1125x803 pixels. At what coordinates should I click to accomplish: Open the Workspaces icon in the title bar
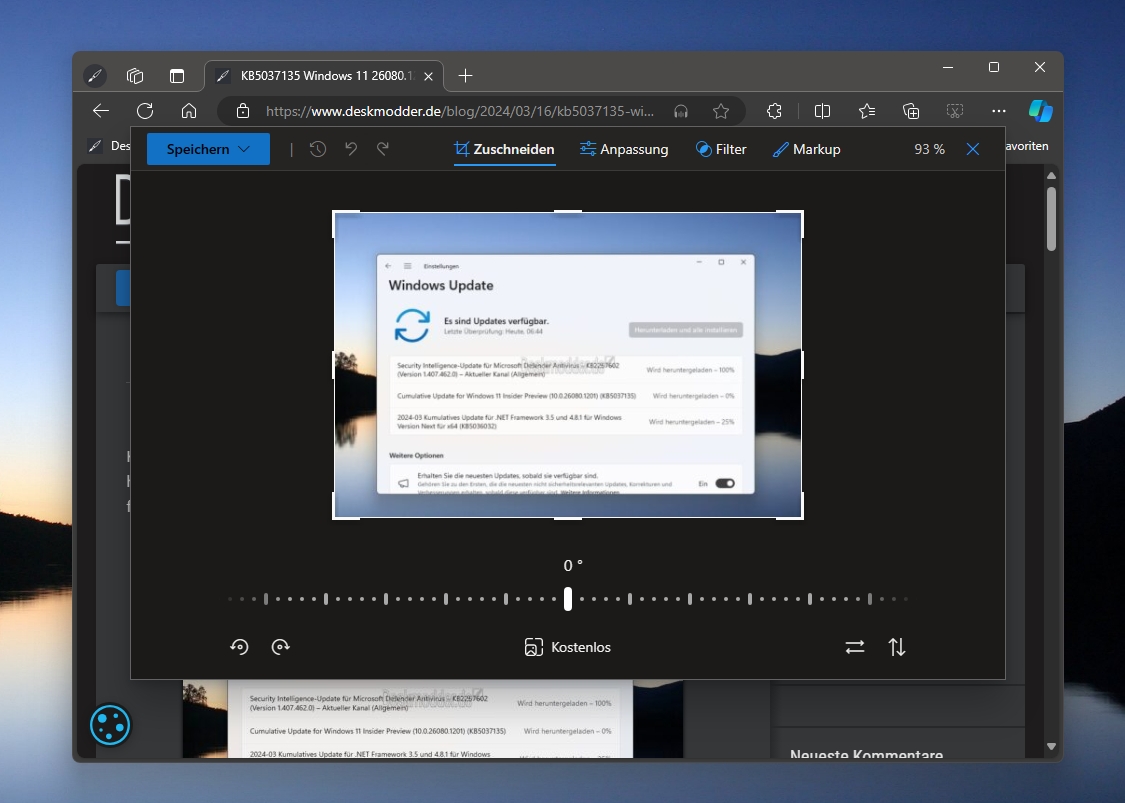point(135,75)
